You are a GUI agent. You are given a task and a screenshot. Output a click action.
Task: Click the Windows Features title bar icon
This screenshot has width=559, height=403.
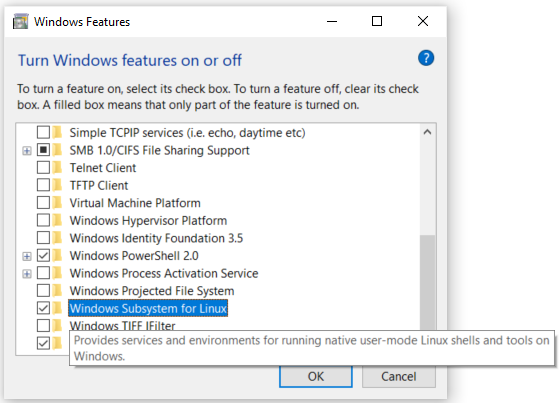[20, 21]
